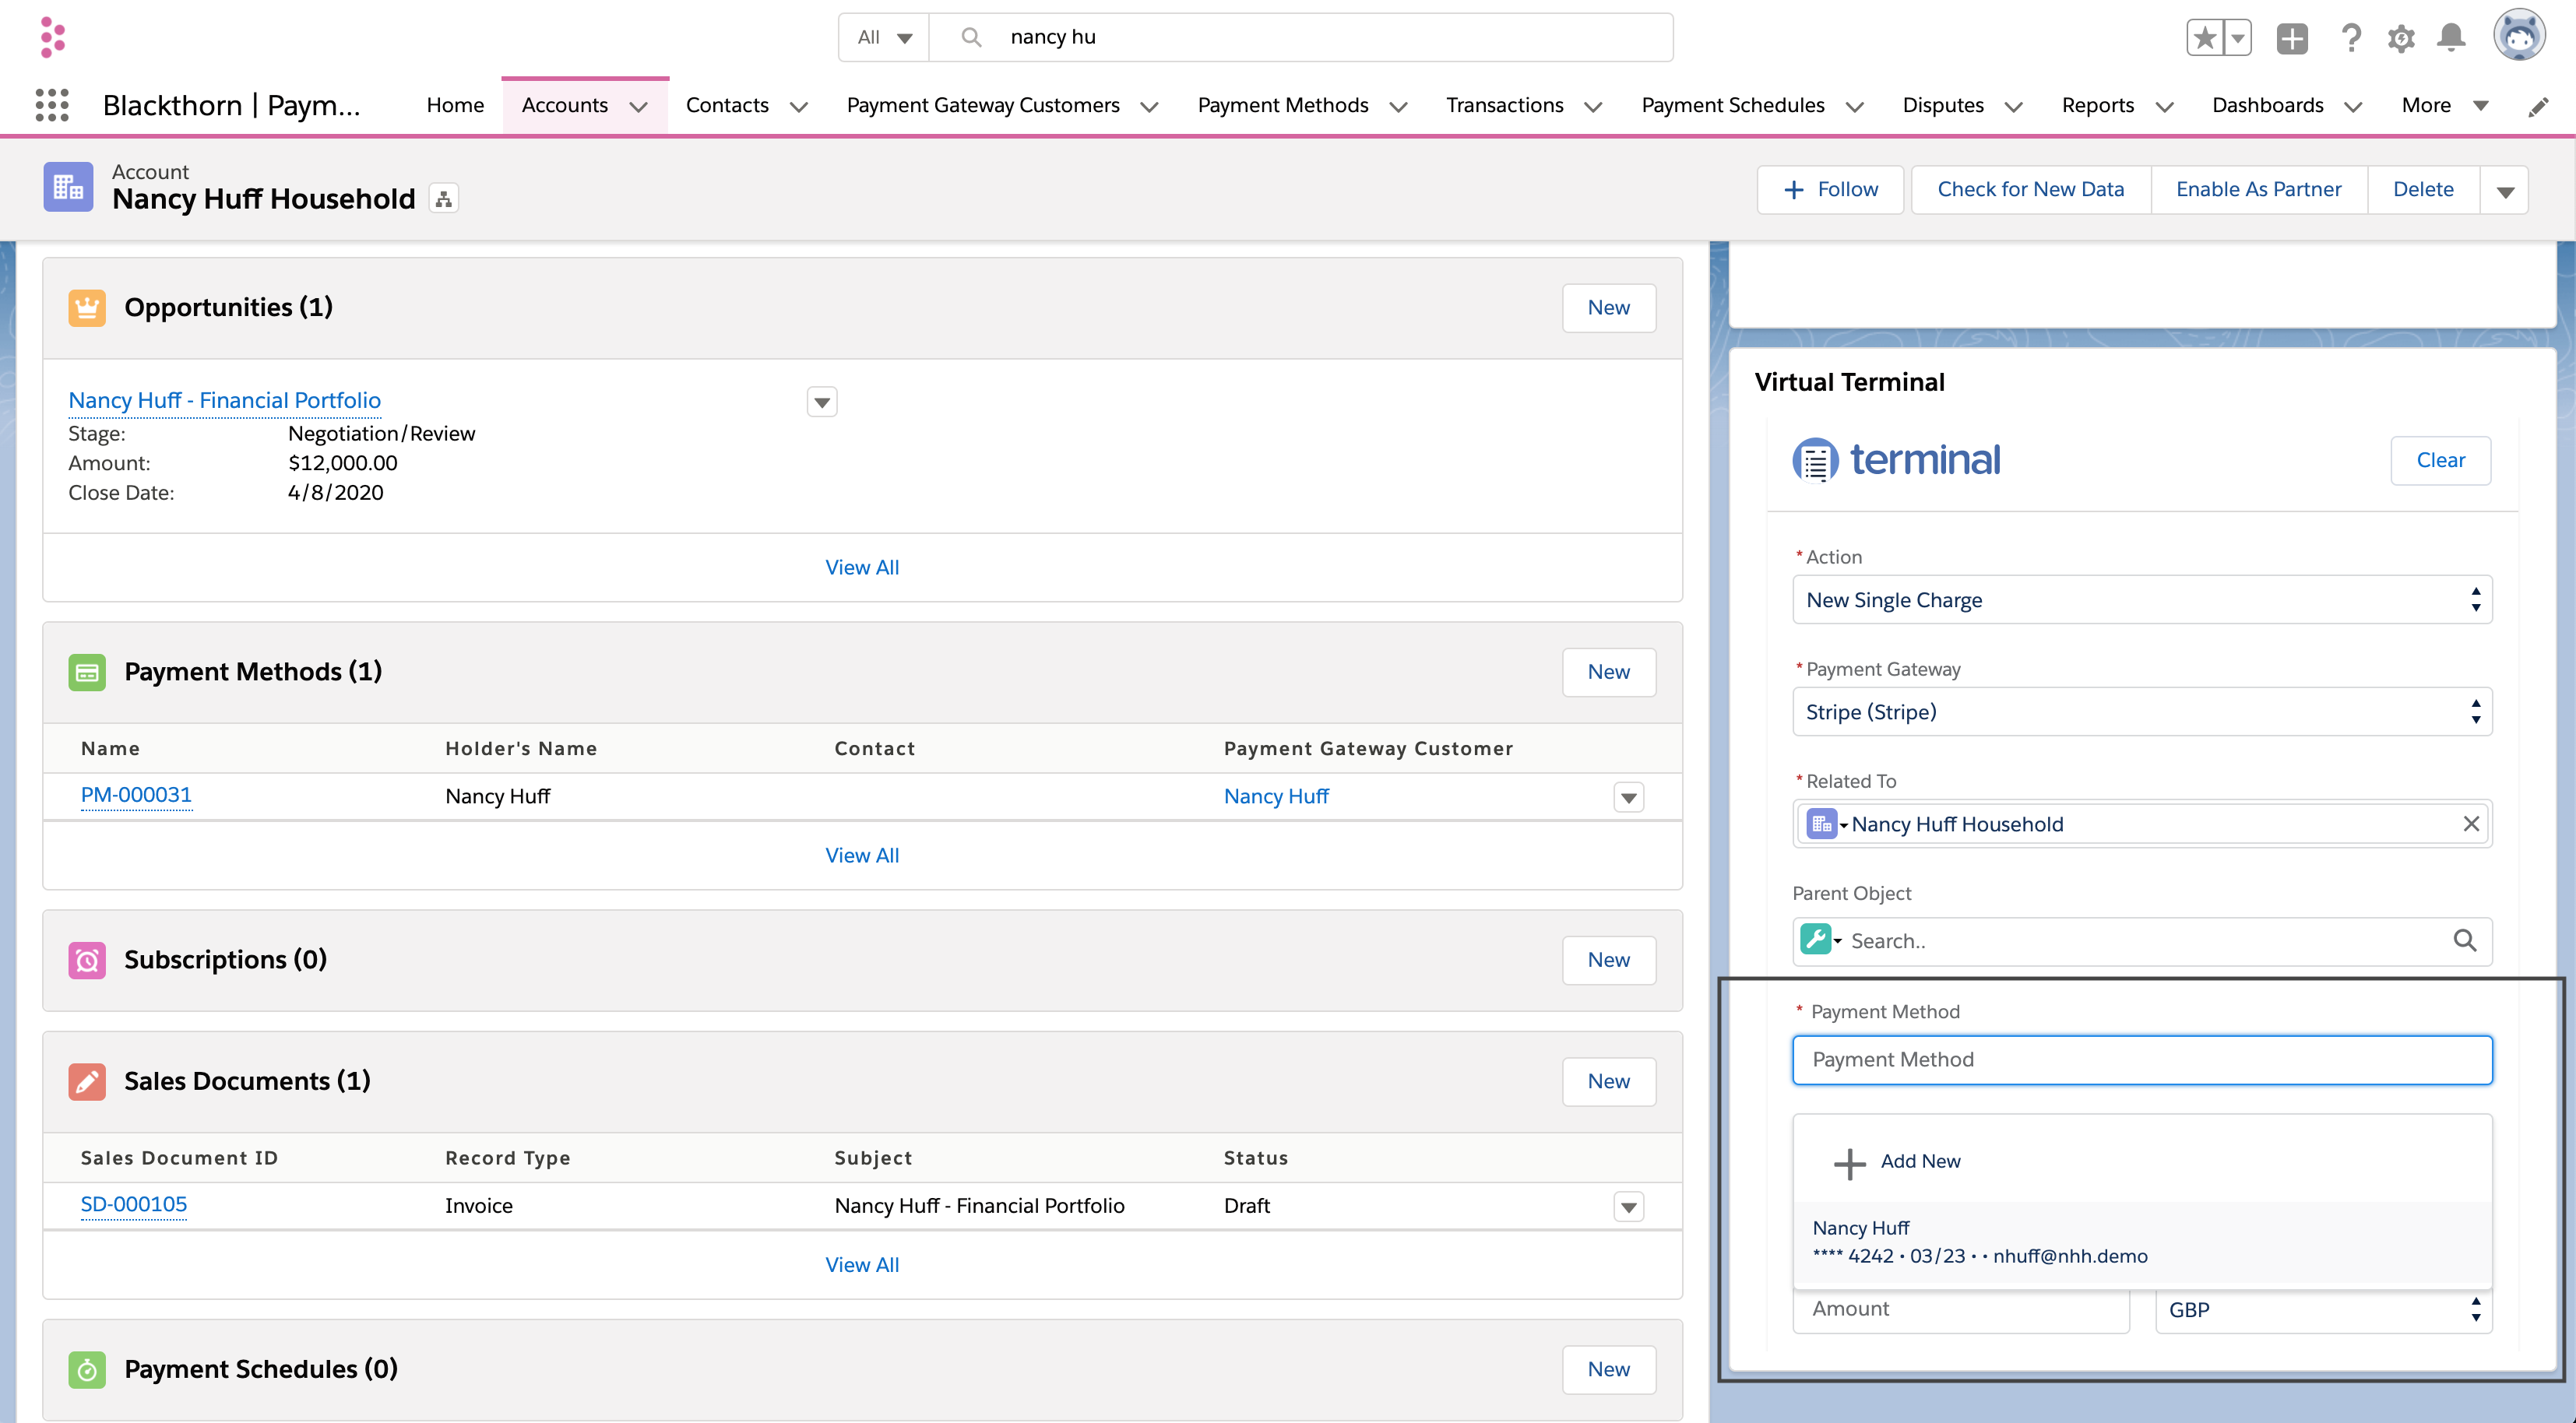Select the Contacts menu tab
The height and width of the screenshot is (1423, 2576).
pyautogui.click(x=727, y=105)
